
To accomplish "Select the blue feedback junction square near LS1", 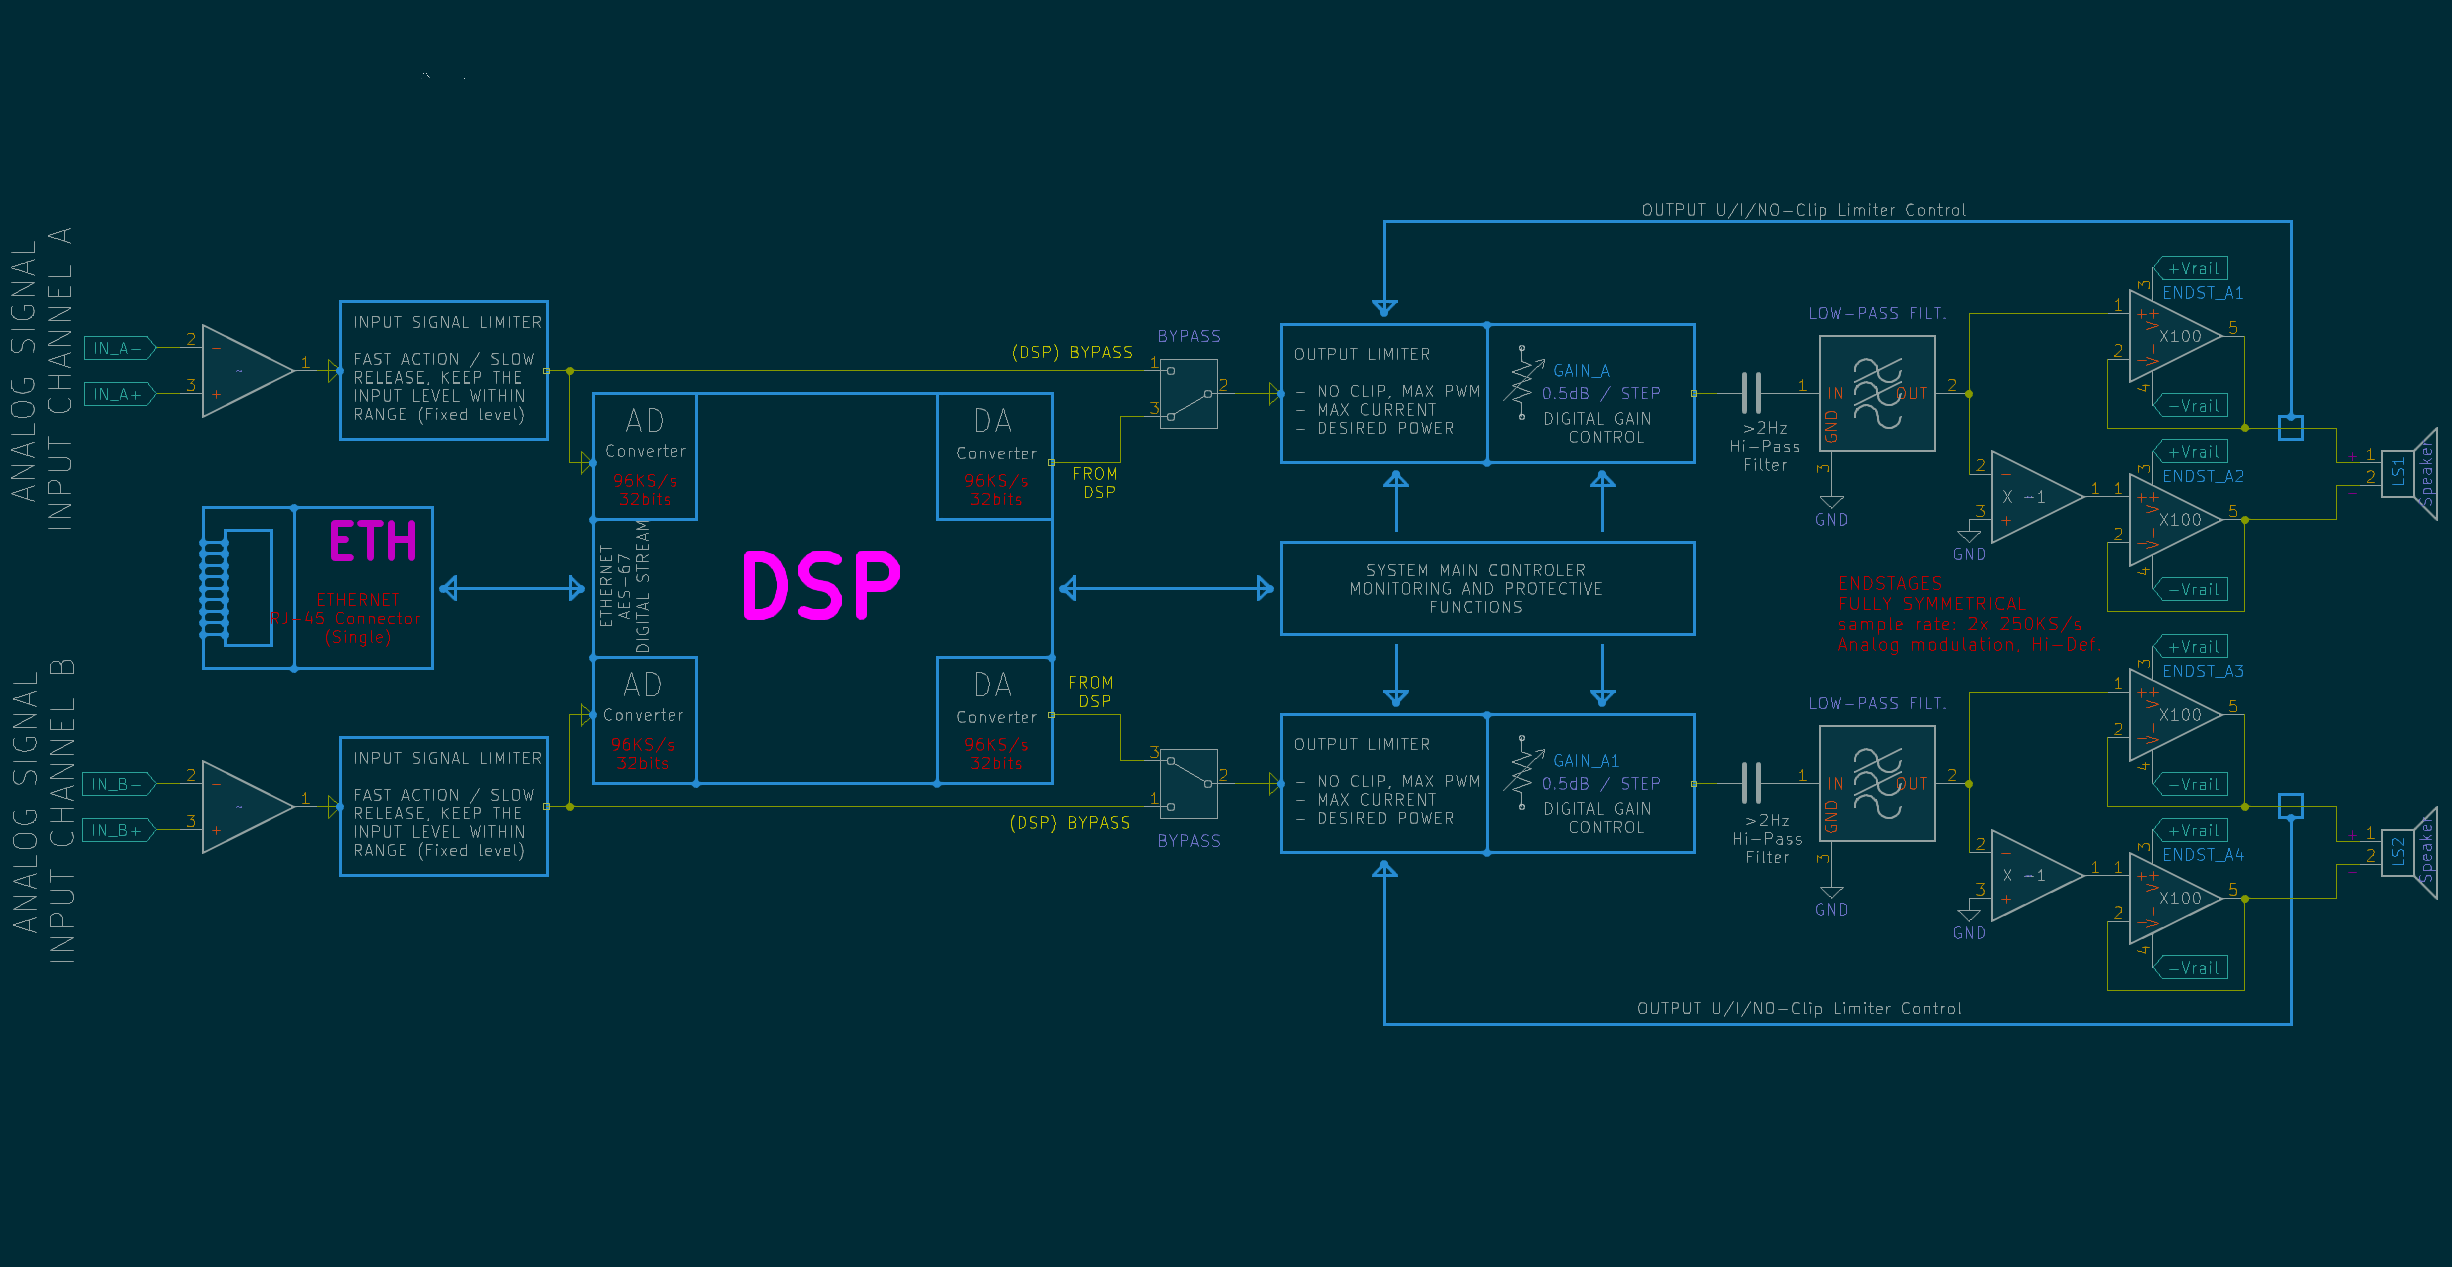I will (2291, 428).
